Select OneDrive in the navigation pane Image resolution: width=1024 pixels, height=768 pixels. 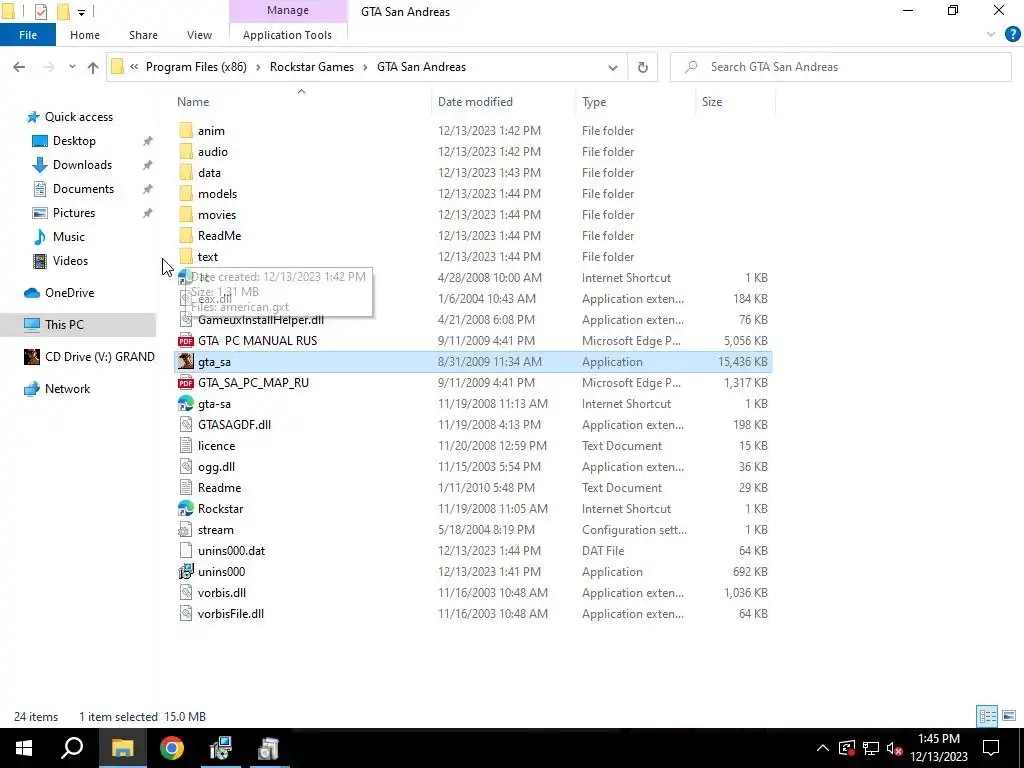click(69, 293)
